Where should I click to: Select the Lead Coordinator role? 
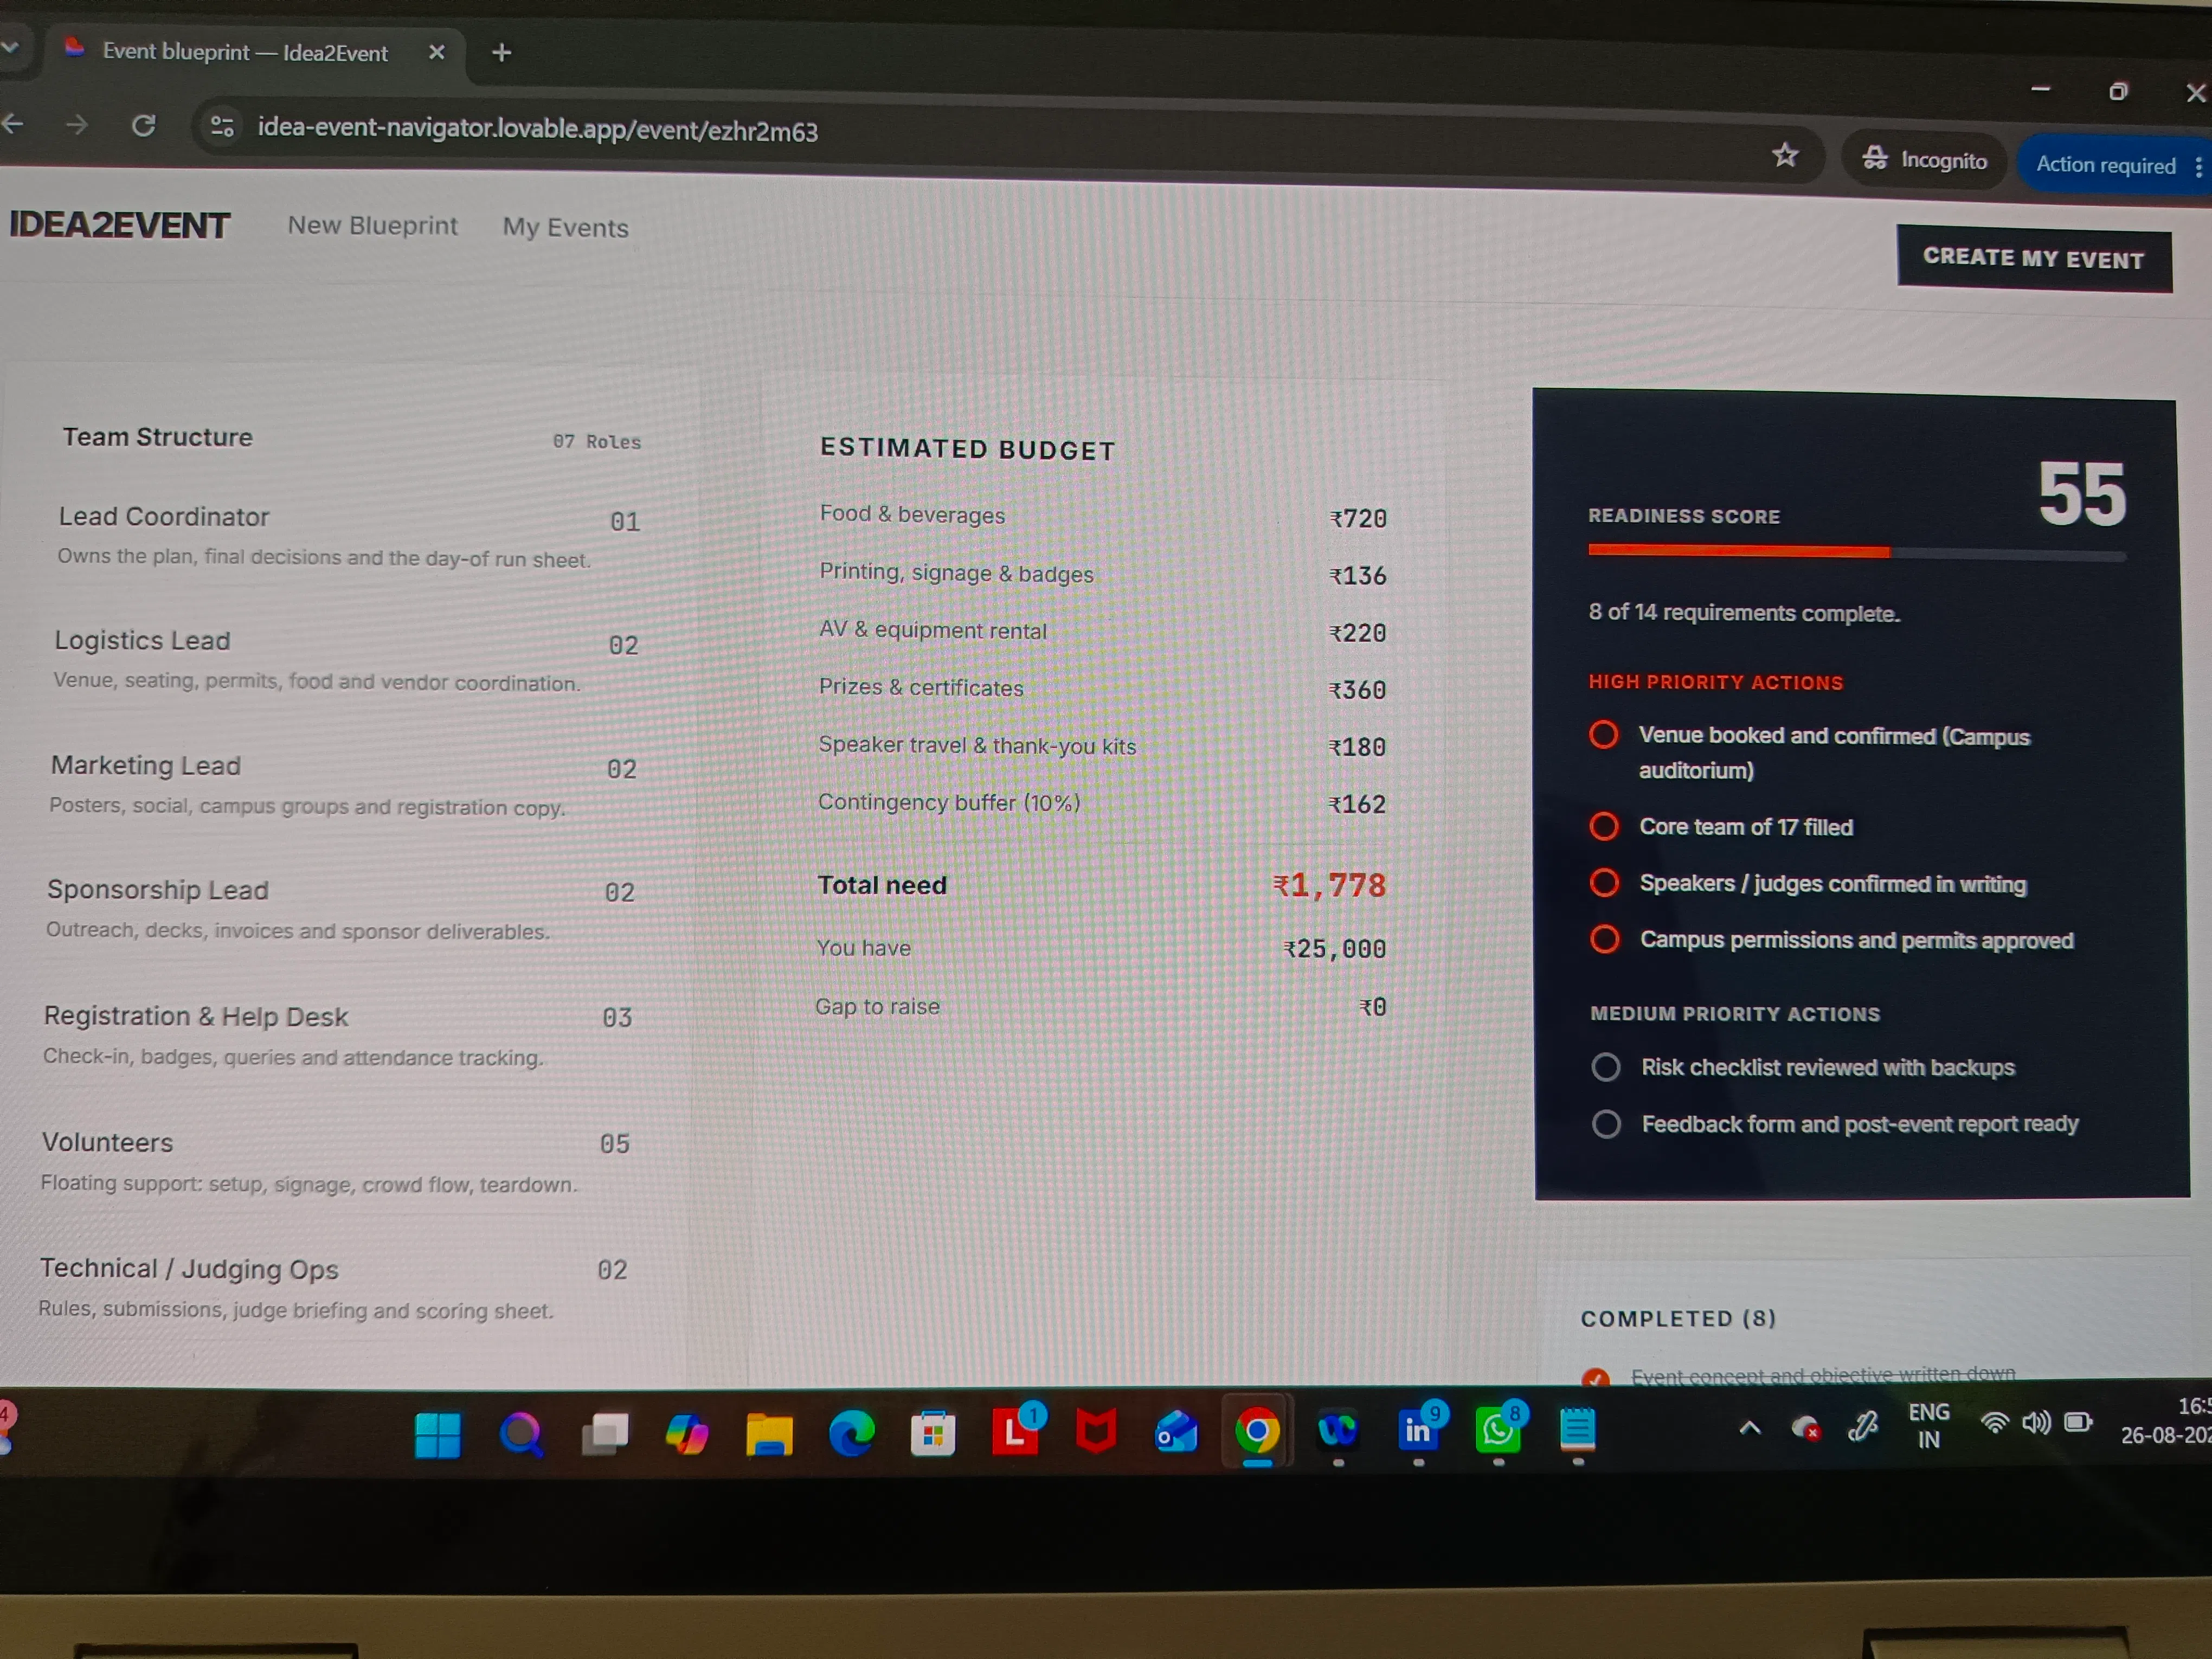click(x=348, y=537)
